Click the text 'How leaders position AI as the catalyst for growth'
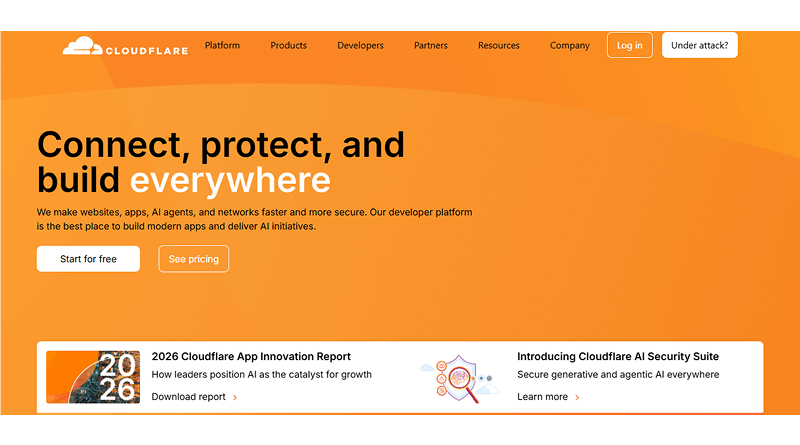This screenshot has width=800, height=445. [x=262, y=374]
